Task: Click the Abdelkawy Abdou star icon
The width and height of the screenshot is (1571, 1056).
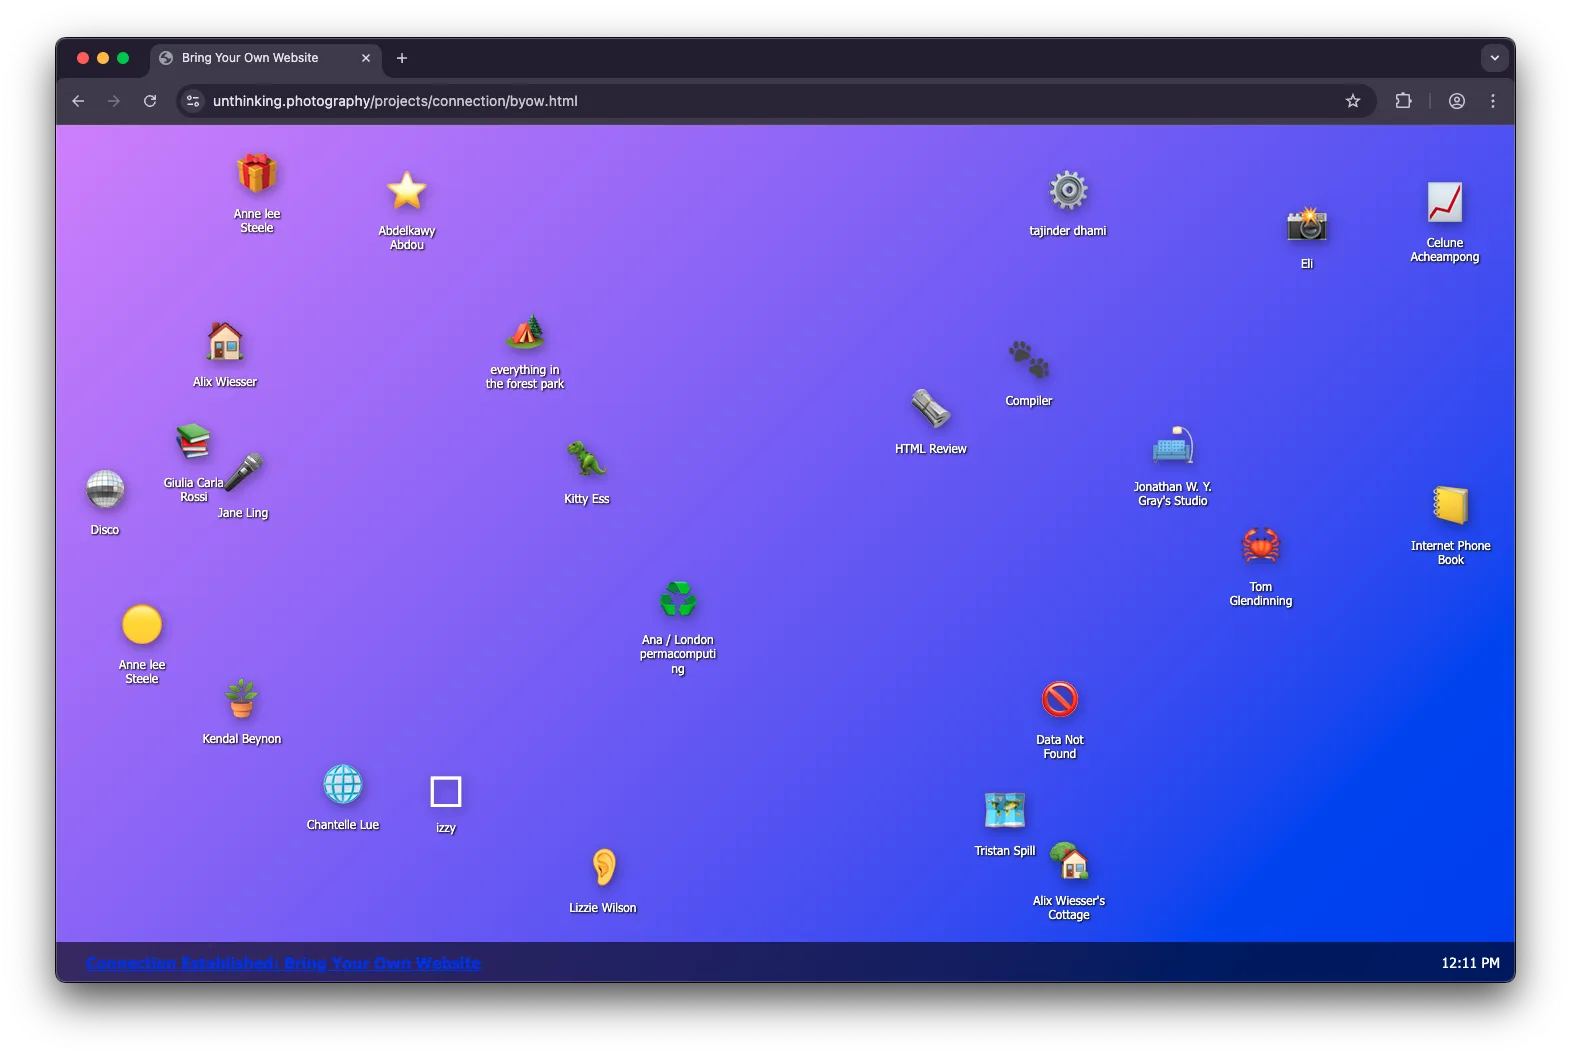Action: 407,191
